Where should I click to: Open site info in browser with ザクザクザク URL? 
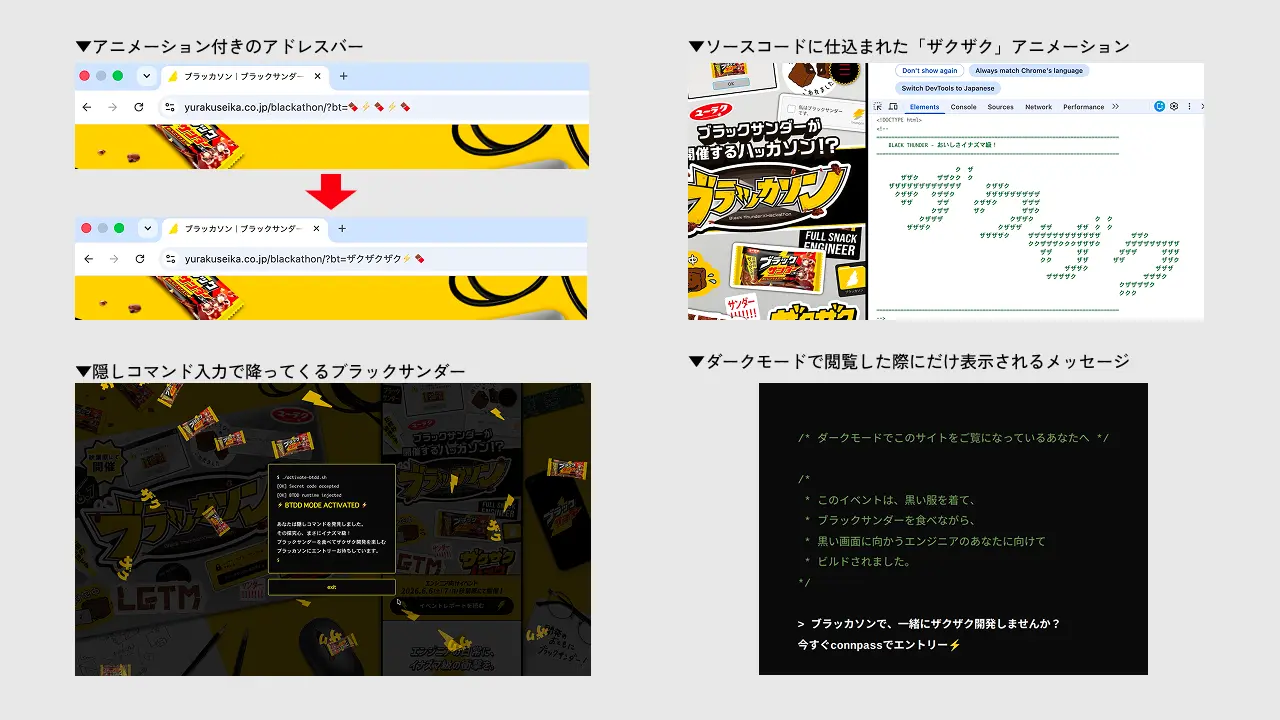pyautogui.click(x=170, y=259)
